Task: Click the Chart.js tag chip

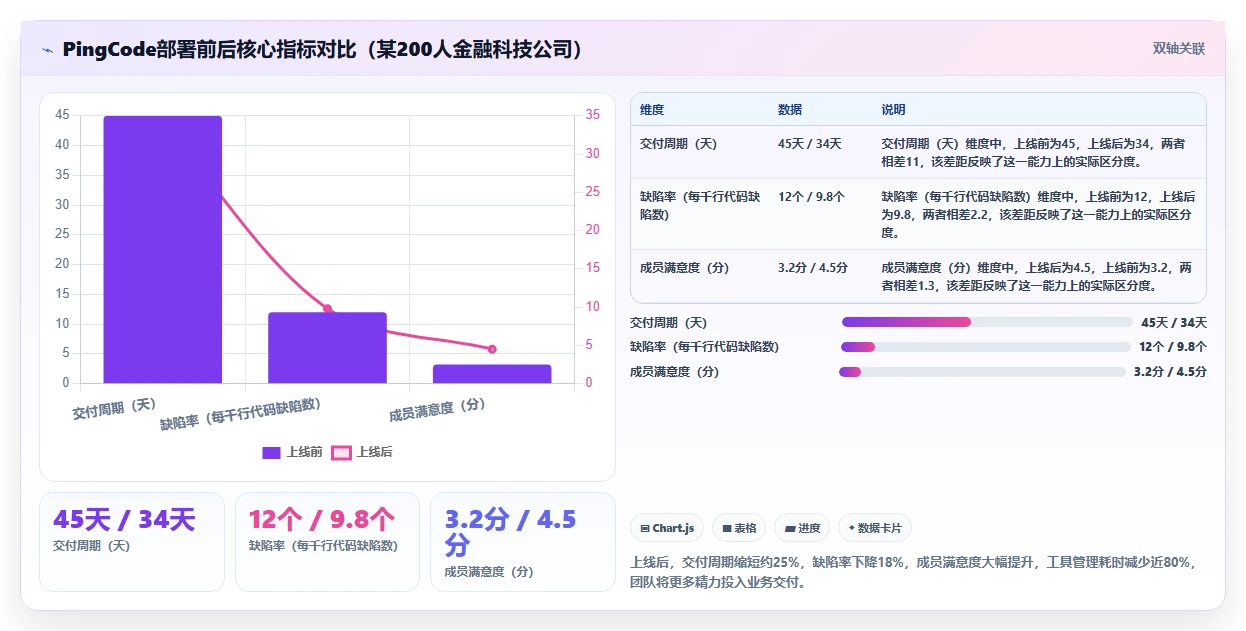Action: tap(667, 528)
